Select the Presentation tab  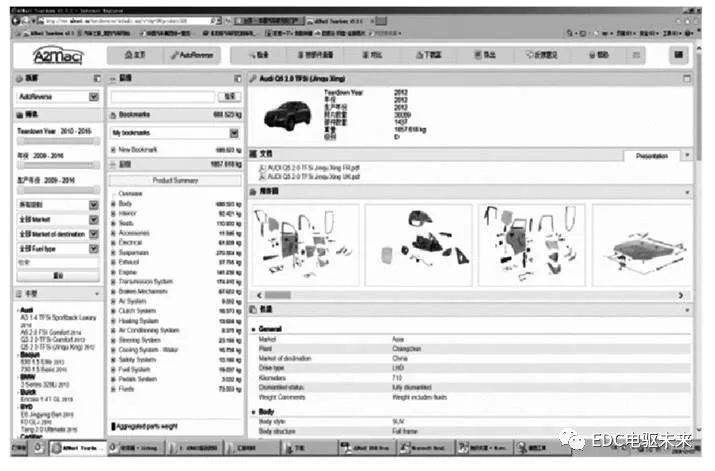651,155
